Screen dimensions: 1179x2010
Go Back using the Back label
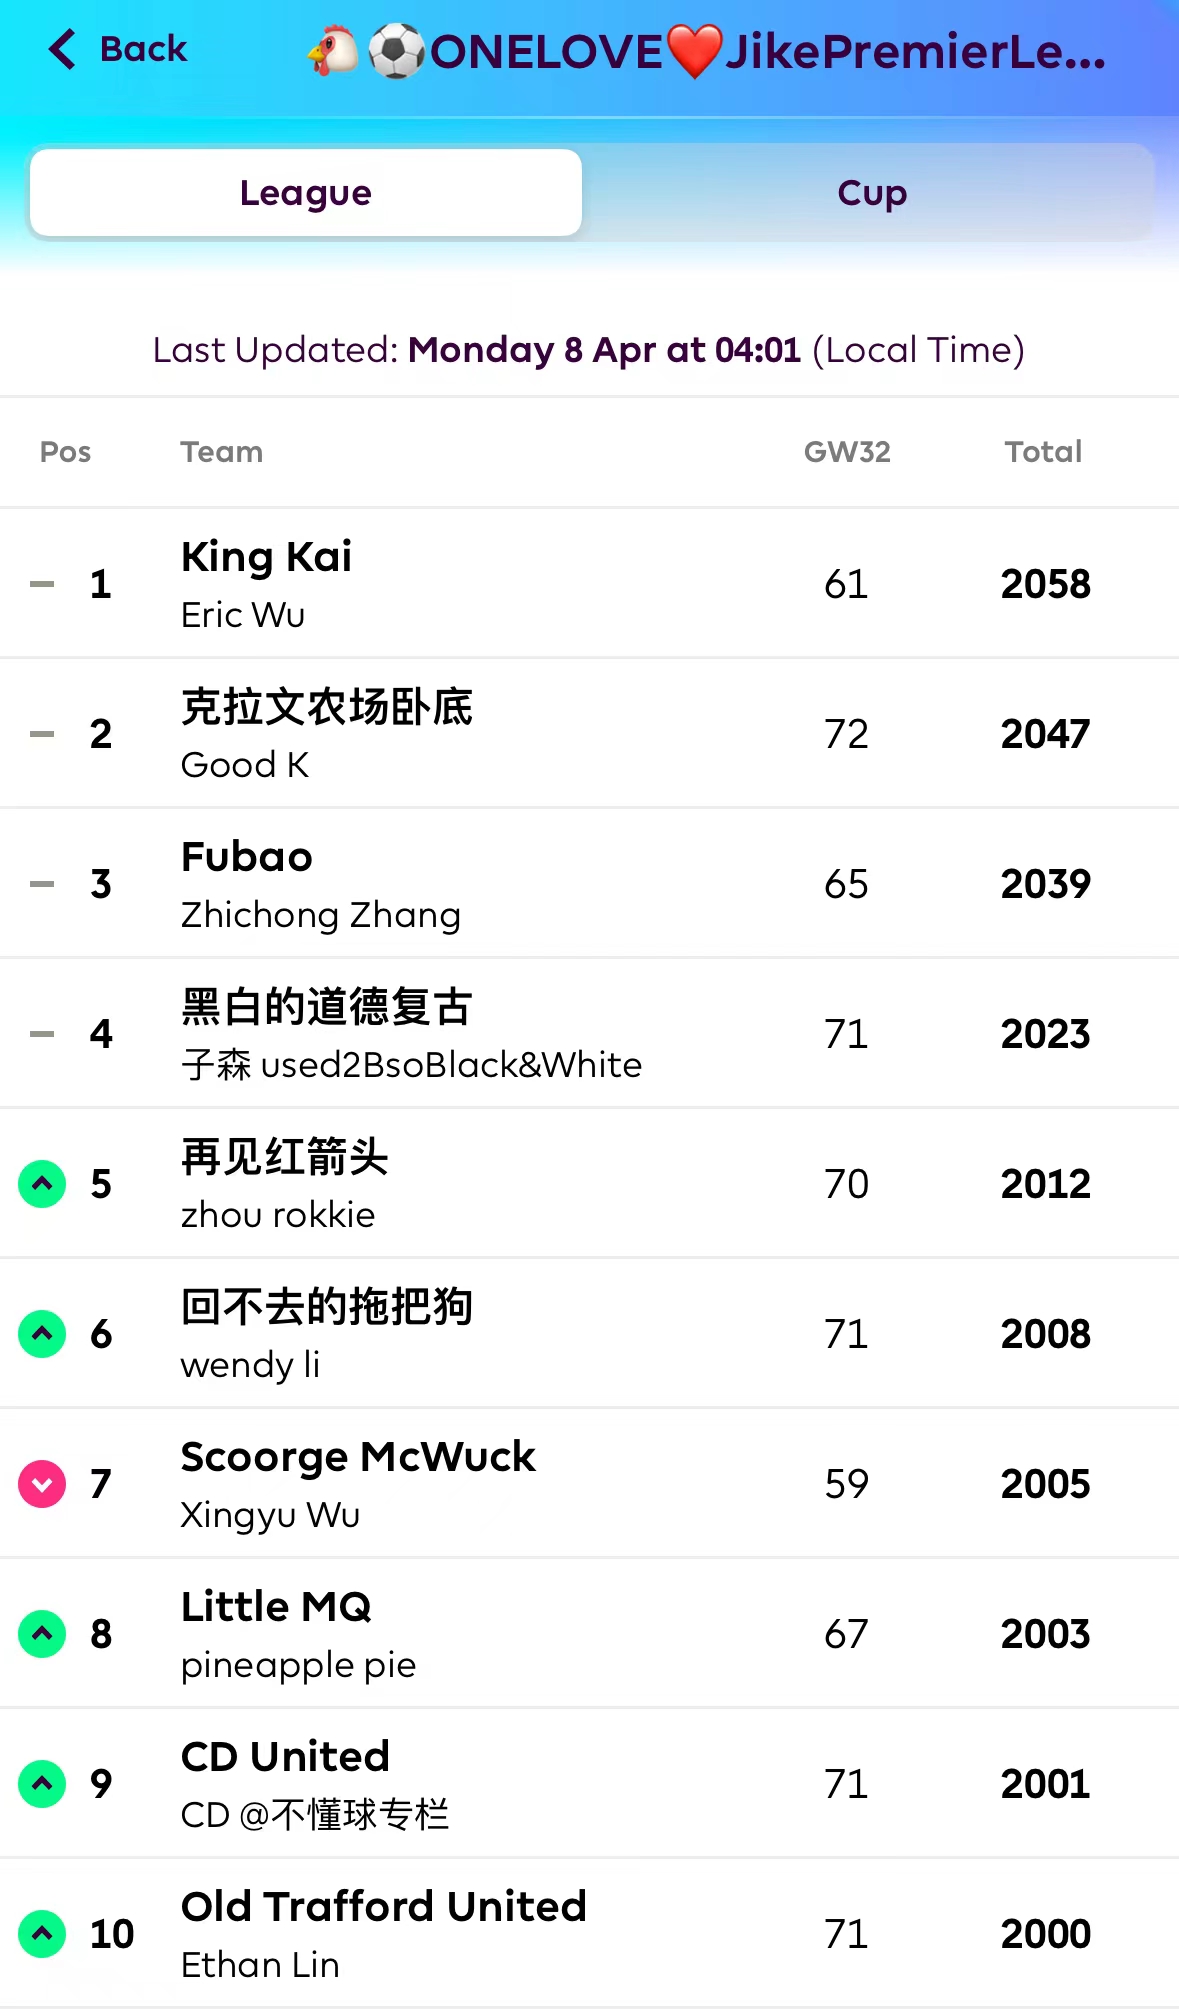point(143,49)
